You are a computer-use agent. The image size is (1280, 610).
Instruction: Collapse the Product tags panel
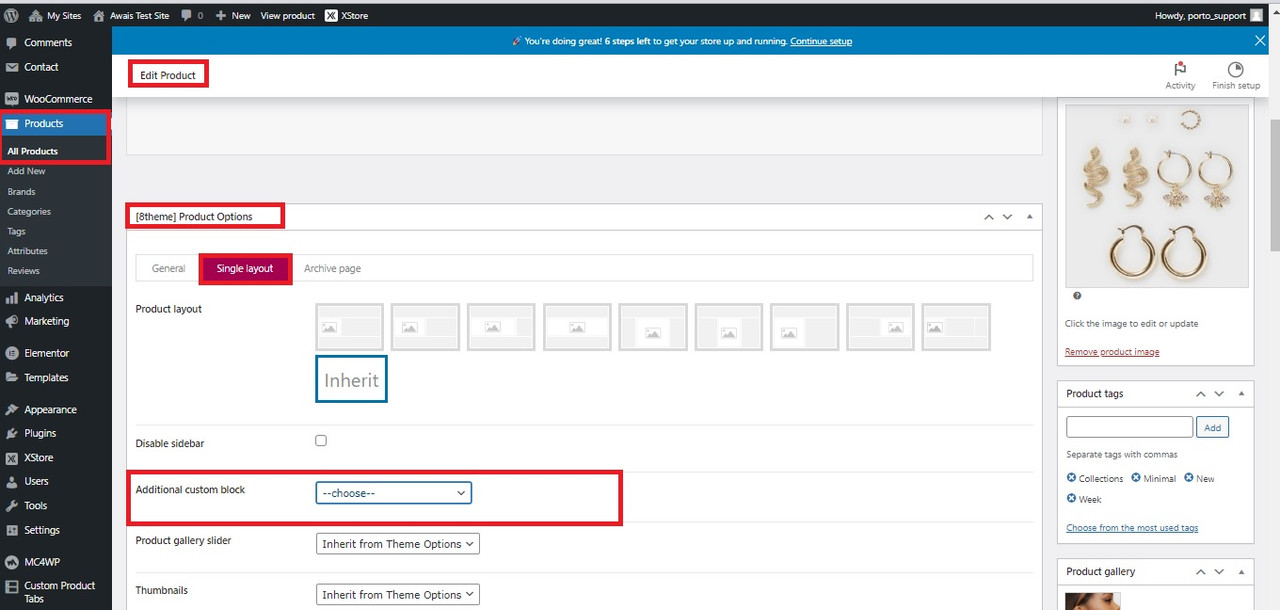tap(1241, 394)
